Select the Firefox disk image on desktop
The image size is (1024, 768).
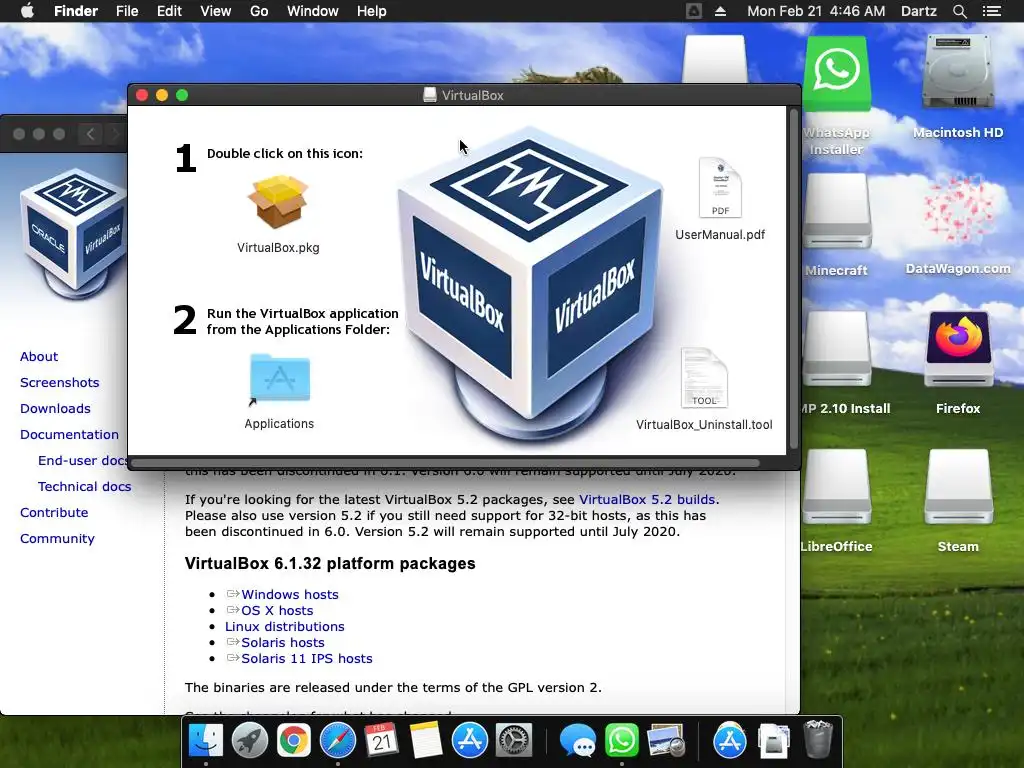(958, 349)
